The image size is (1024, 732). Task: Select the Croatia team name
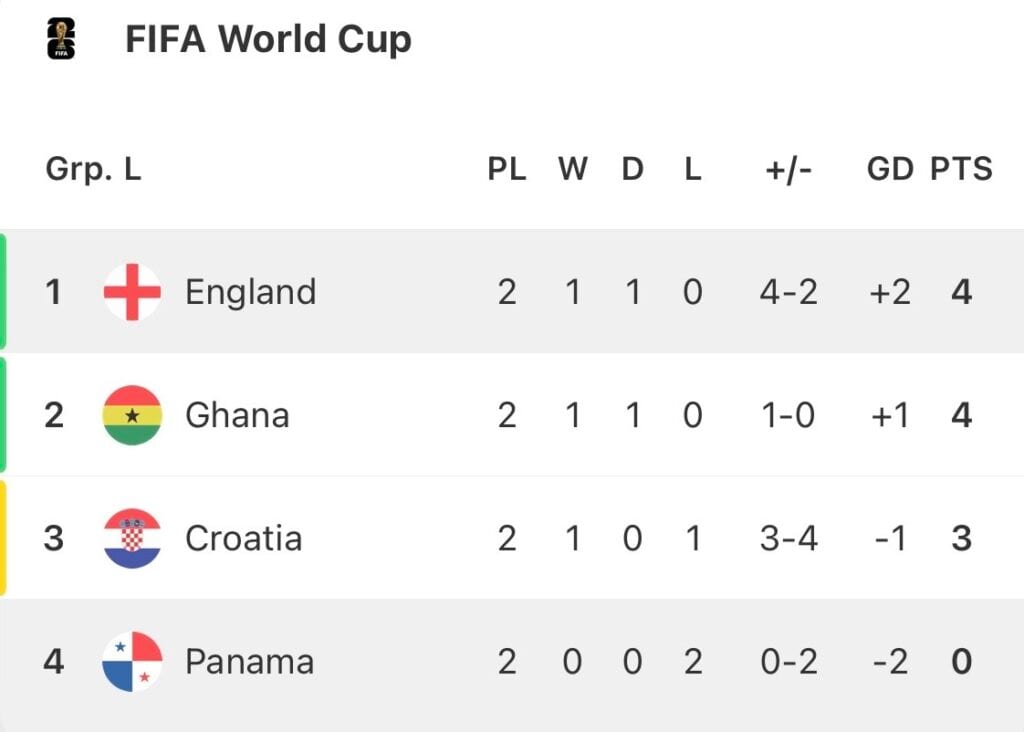(244, 539)
